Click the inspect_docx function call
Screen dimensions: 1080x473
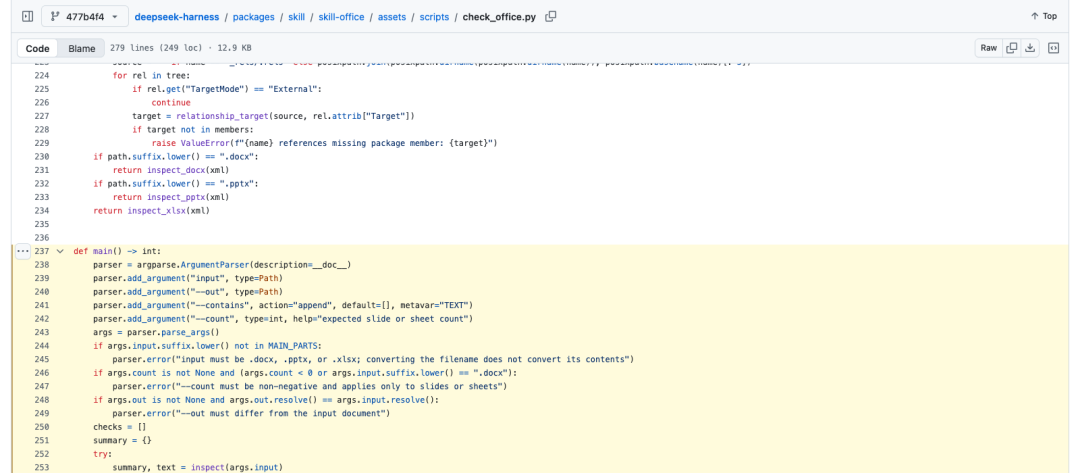click(176, 170)
